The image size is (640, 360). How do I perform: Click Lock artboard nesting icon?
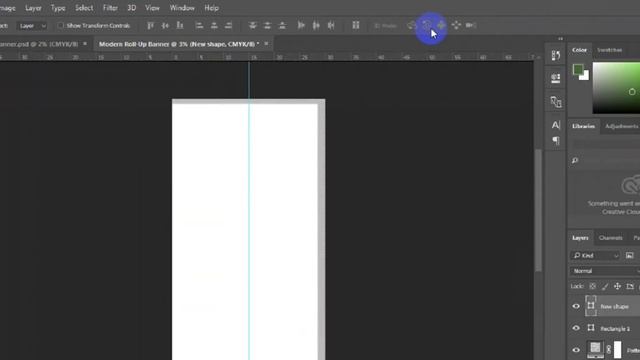[630, 286]
